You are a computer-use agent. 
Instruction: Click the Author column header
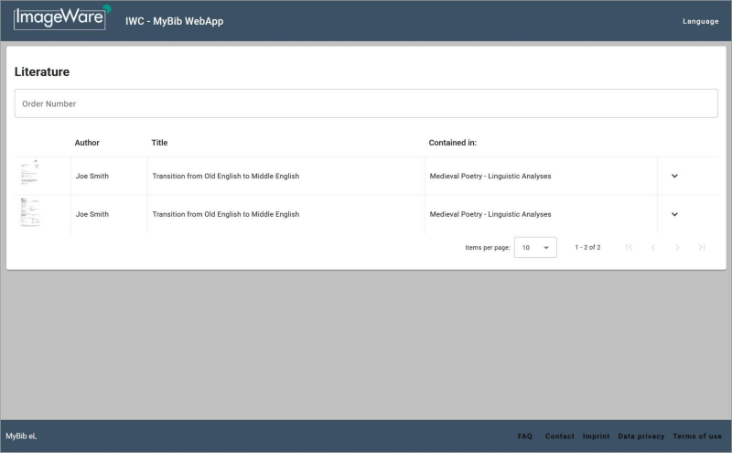point(87,143)
